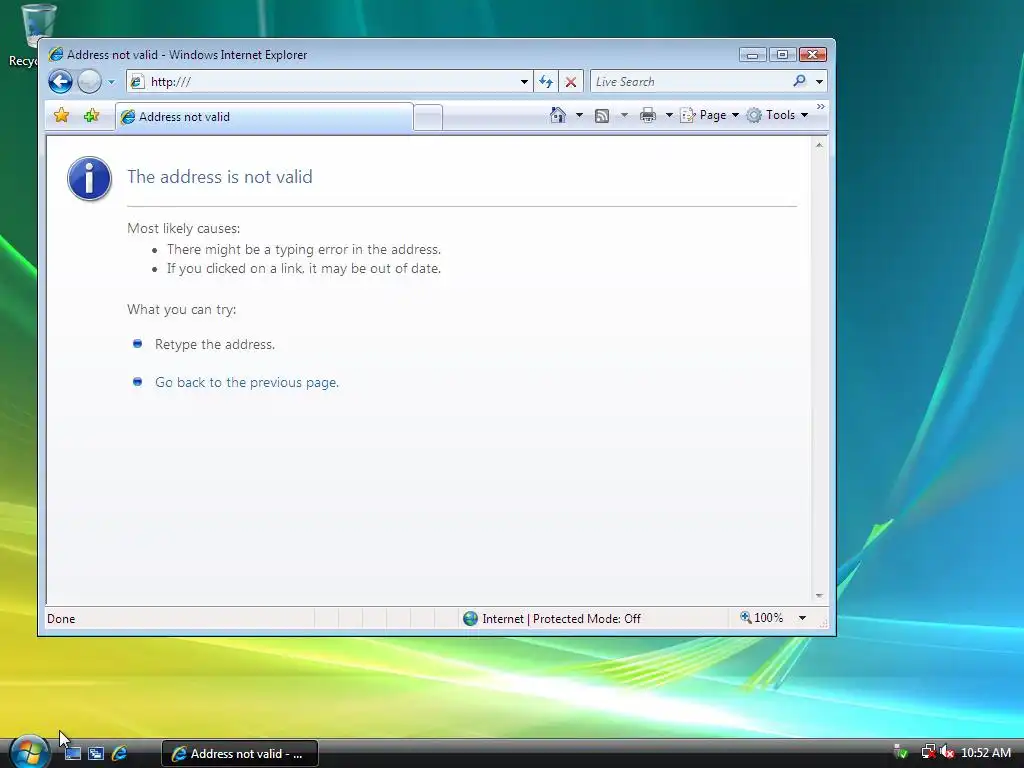Click Switch between windows quick launch icon

coord(96,753)
